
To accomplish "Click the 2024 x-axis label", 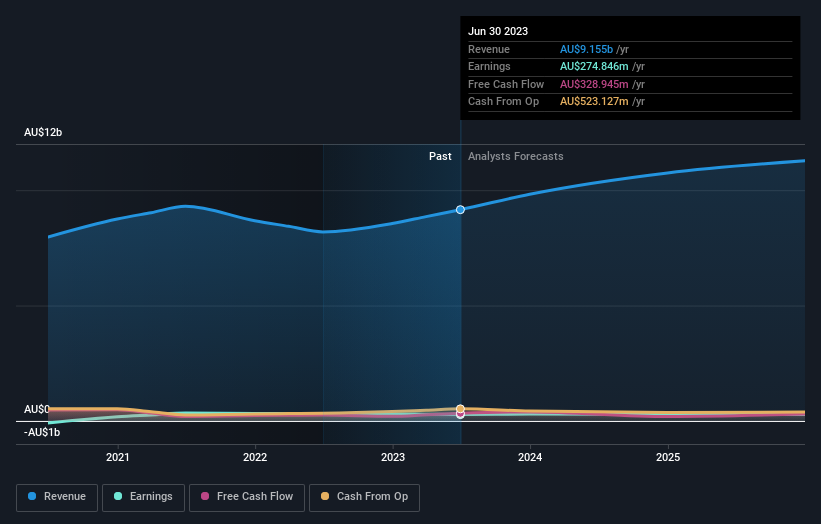I will (x=530, y=457).
